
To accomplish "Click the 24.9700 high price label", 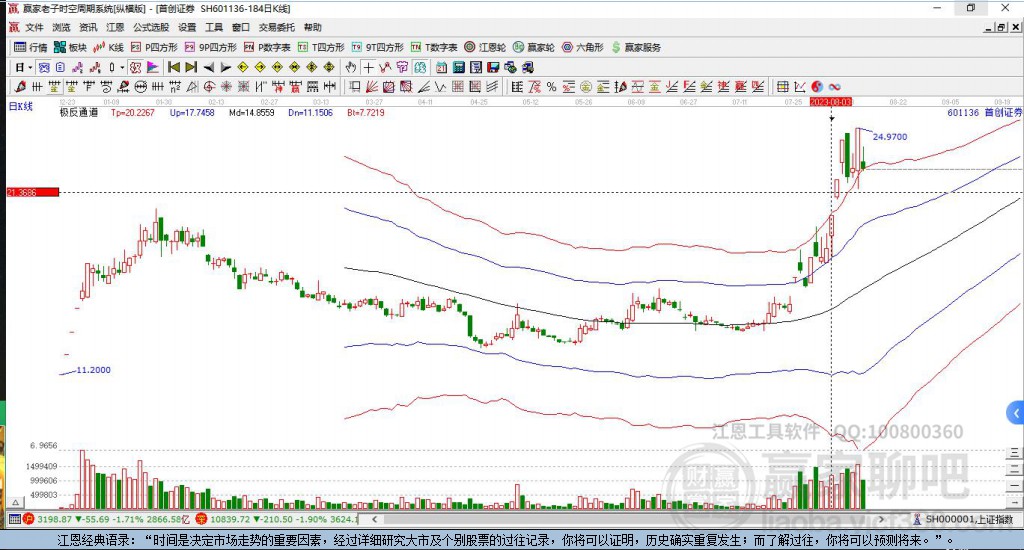I will tap(890, 137).
